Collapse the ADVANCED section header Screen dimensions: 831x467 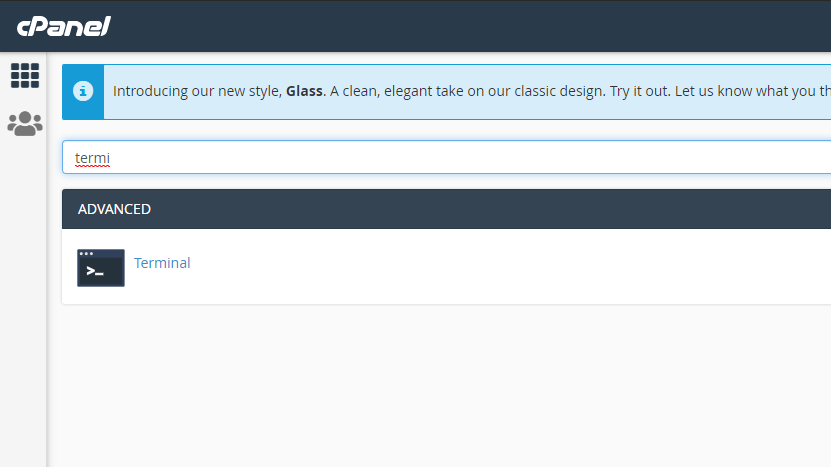115,209
